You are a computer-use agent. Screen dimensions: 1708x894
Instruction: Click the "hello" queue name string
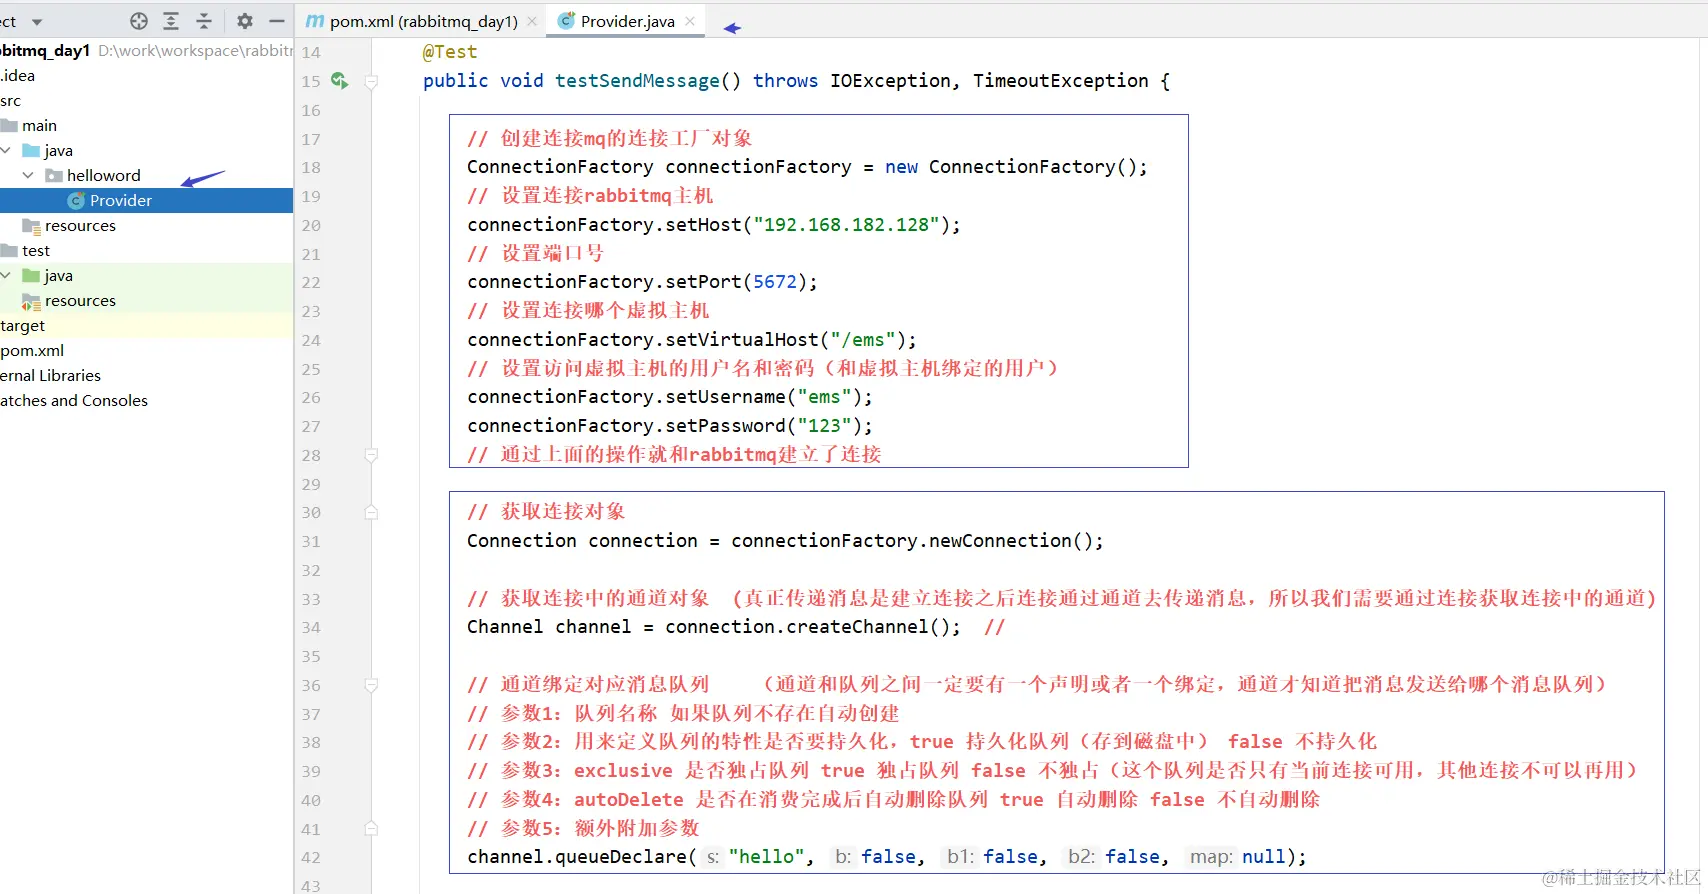click(767, 857)
